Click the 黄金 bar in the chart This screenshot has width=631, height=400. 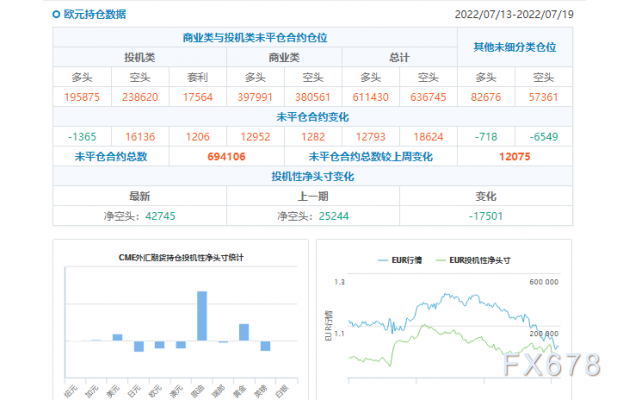[244, 332]
